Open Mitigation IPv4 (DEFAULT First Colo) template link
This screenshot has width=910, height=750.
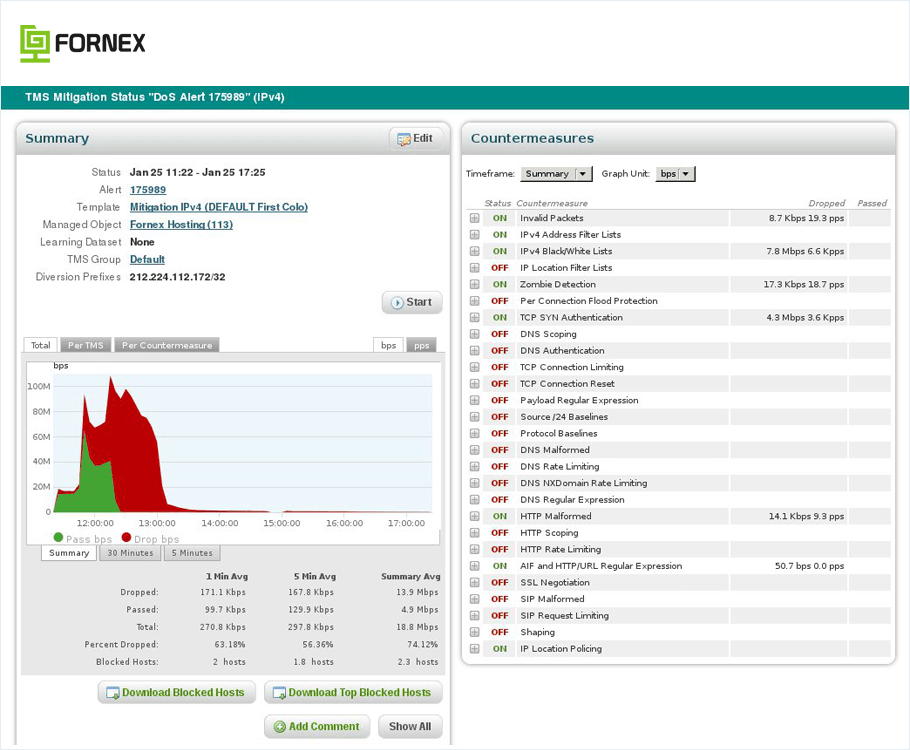(219, 207)
